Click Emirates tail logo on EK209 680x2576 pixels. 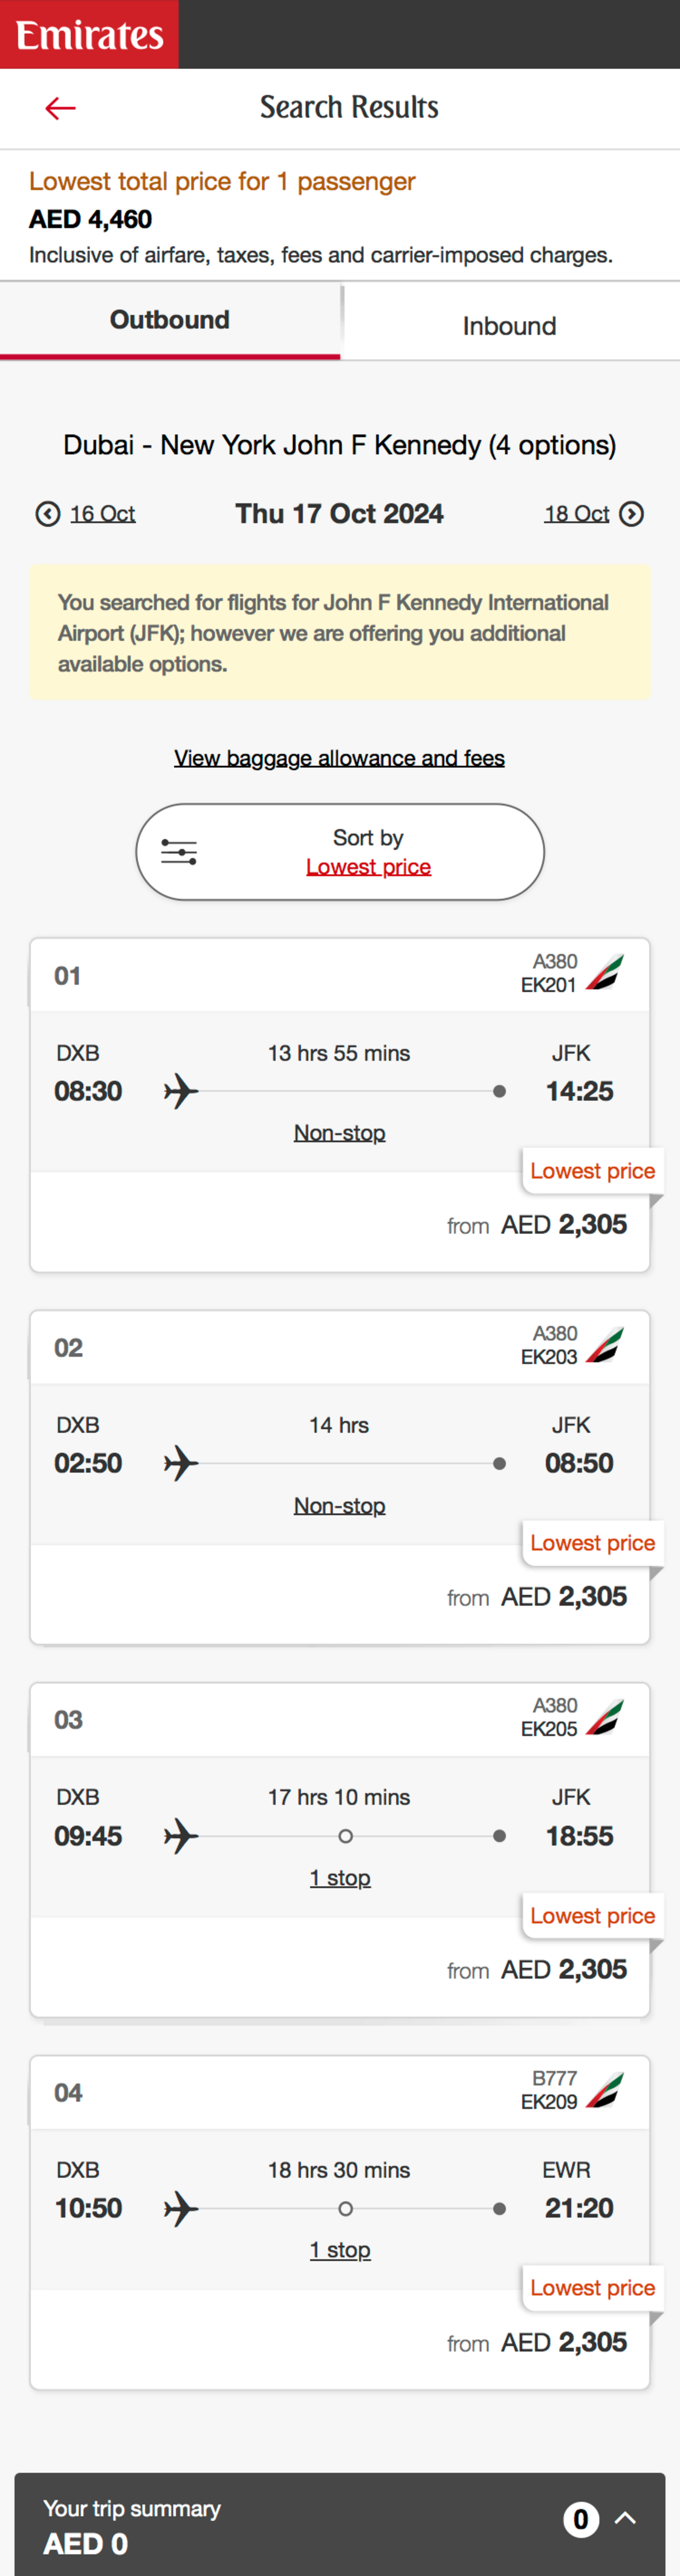[x=605, y=2090]
